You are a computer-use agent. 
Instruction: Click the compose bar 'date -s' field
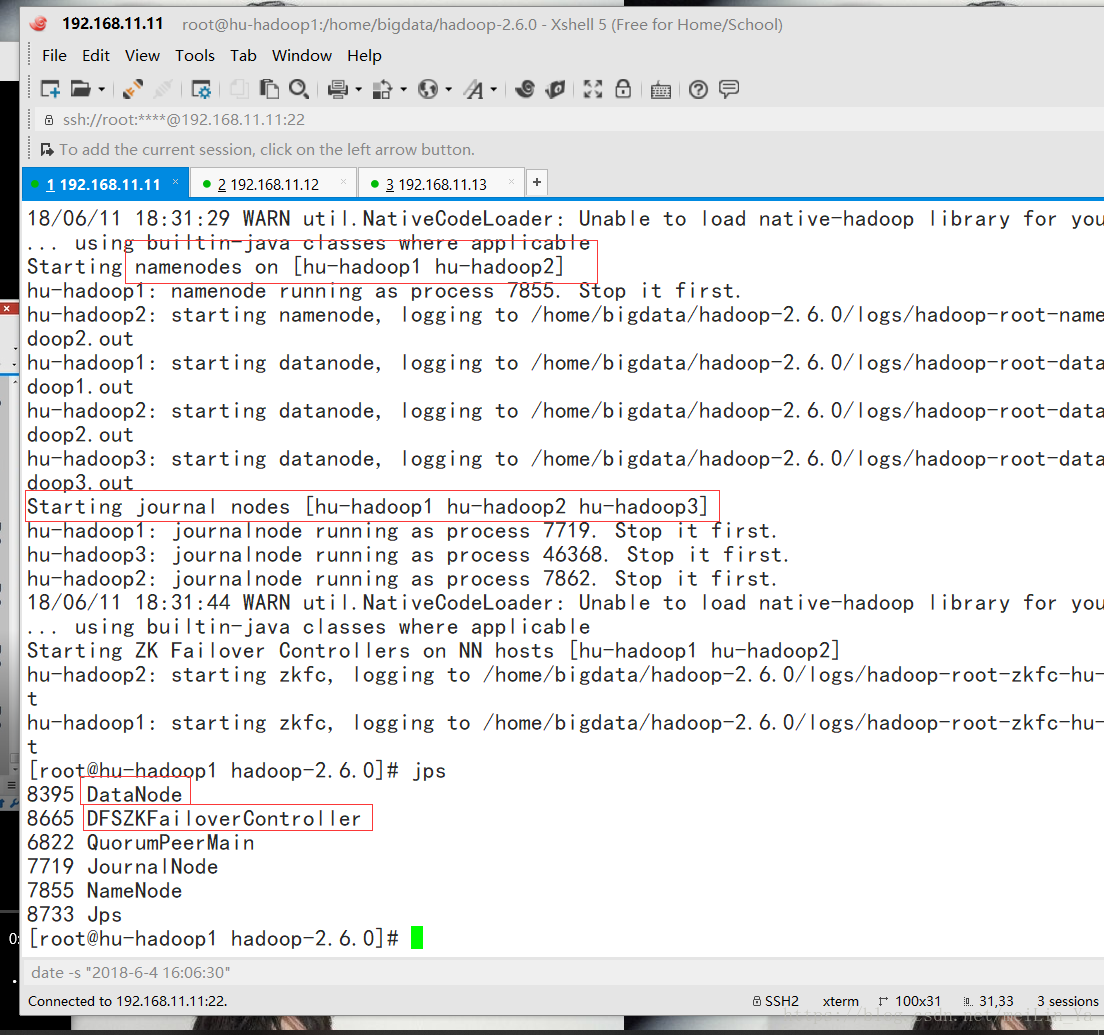pos(563,972)
